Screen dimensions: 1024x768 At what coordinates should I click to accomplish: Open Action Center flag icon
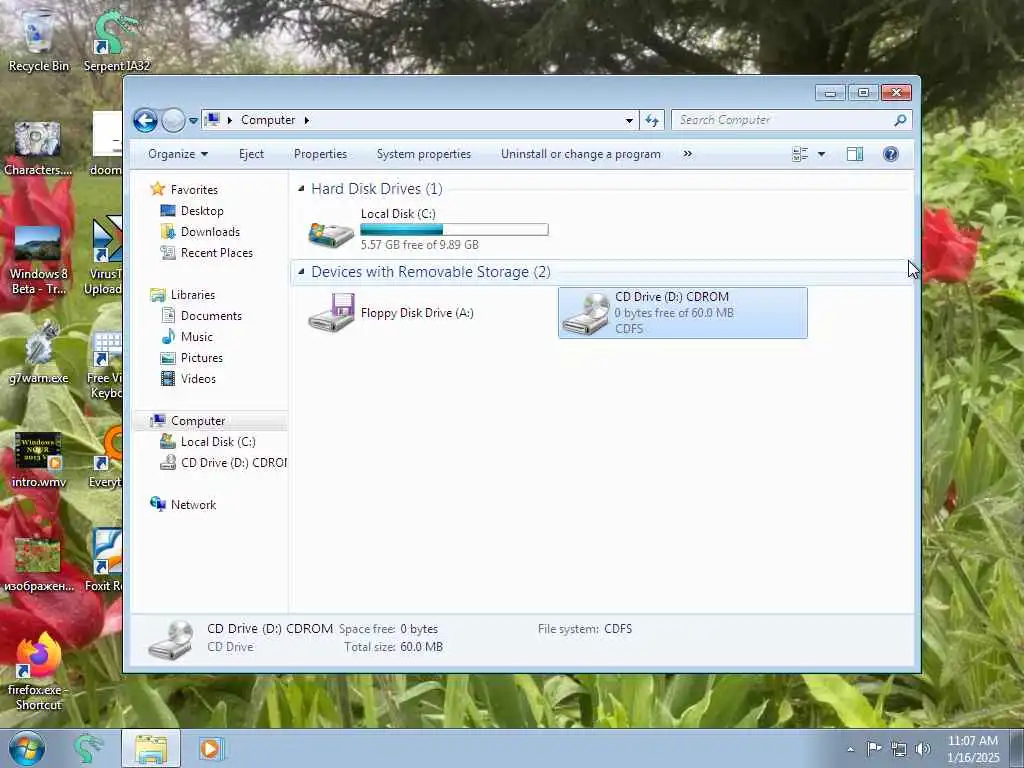874,748
